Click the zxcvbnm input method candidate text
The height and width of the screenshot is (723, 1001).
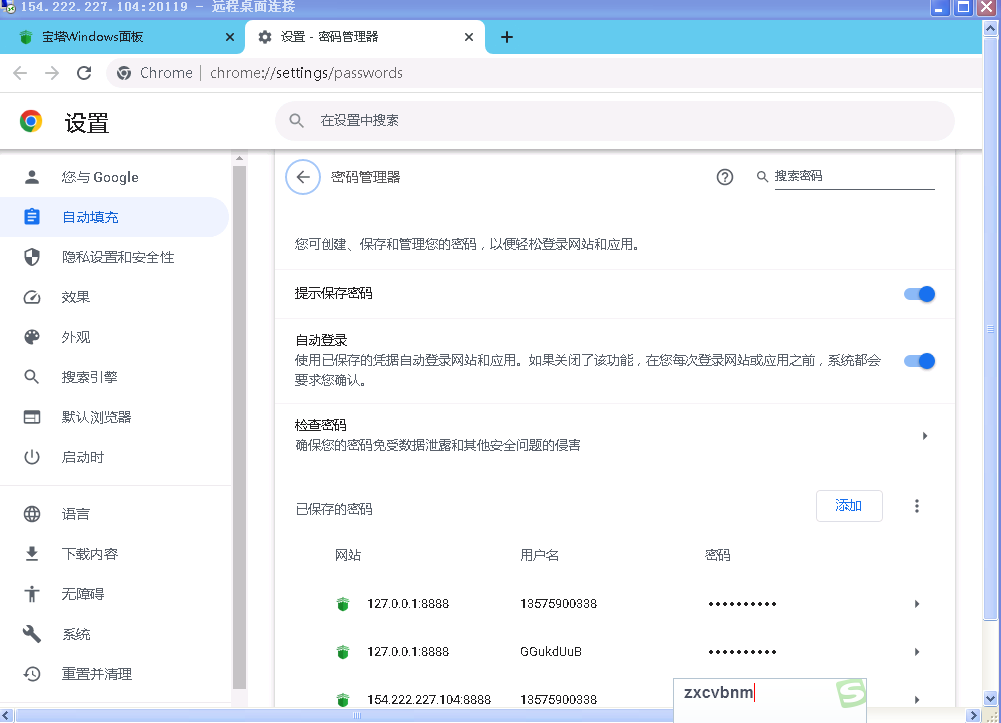tap(718, 693)
